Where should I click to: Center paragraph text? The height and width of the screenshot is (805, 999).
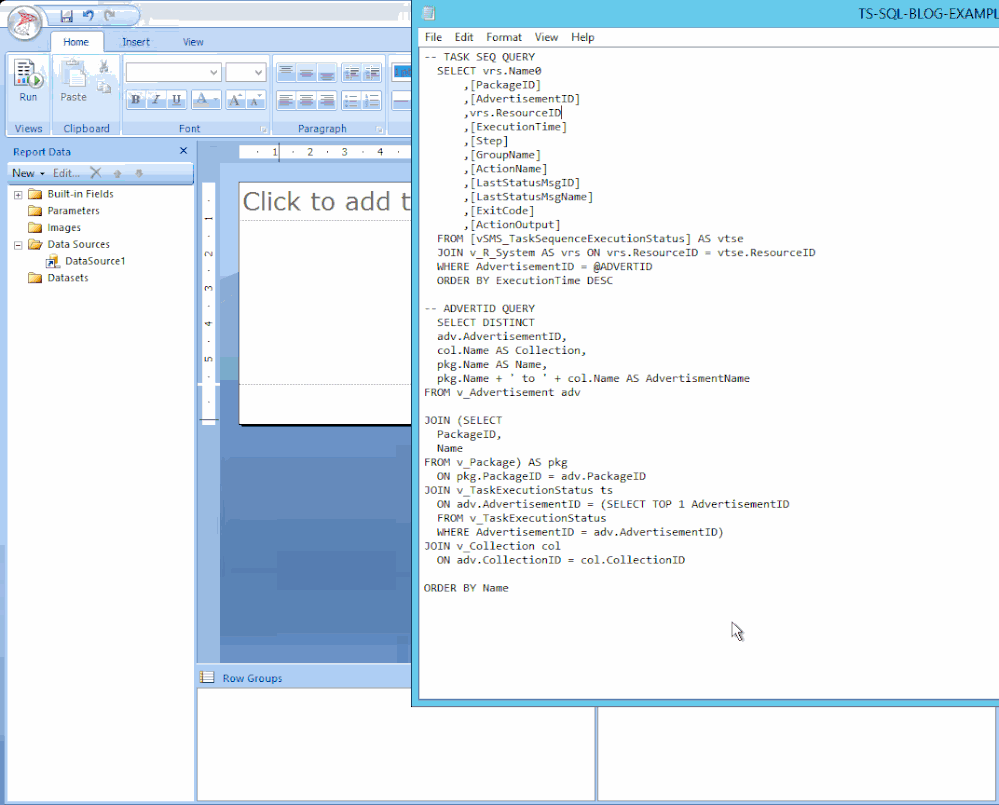[x=306, y=100]
